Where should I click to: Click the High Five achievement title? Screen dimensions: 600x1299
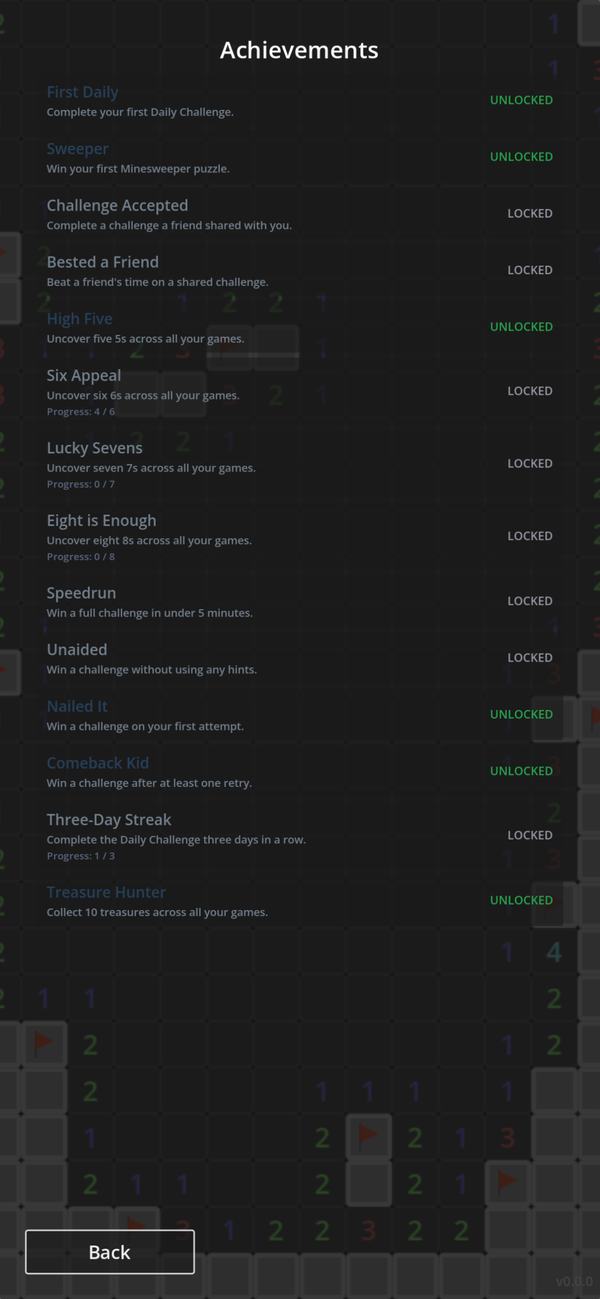79,319
